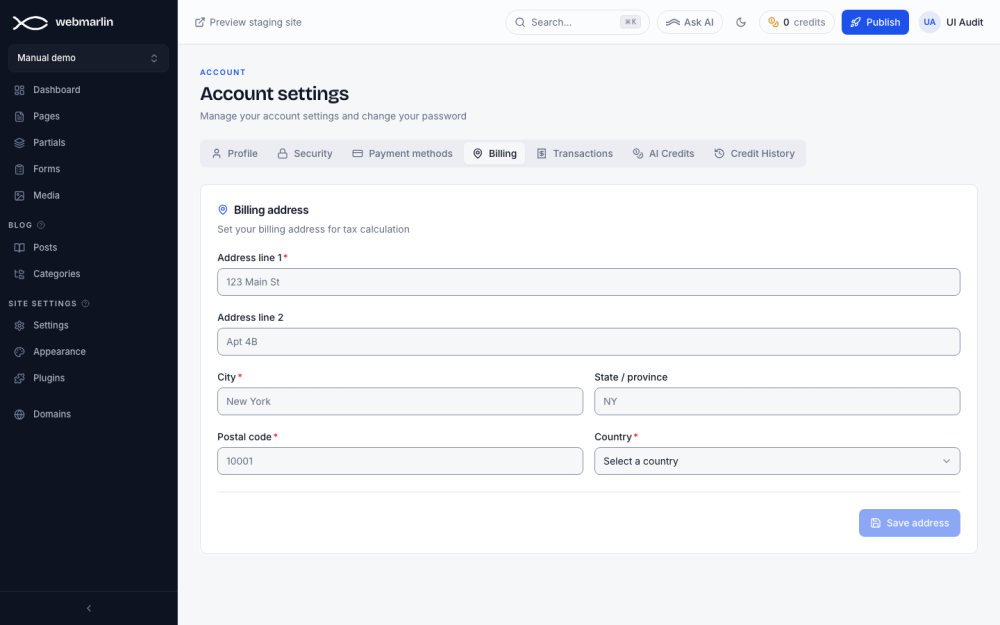Click the Ask AI button
The image size is (1000, 625).
click(x=689, y=22)
